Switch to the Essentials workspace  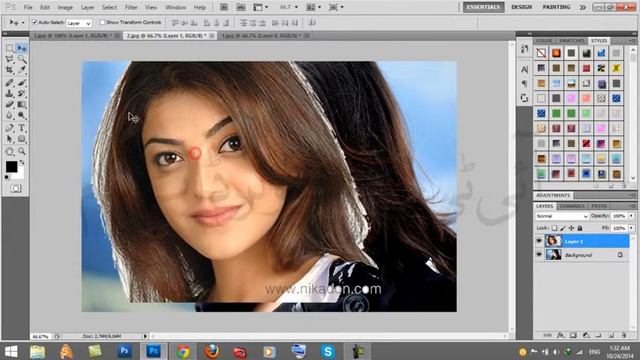point(483,7)
